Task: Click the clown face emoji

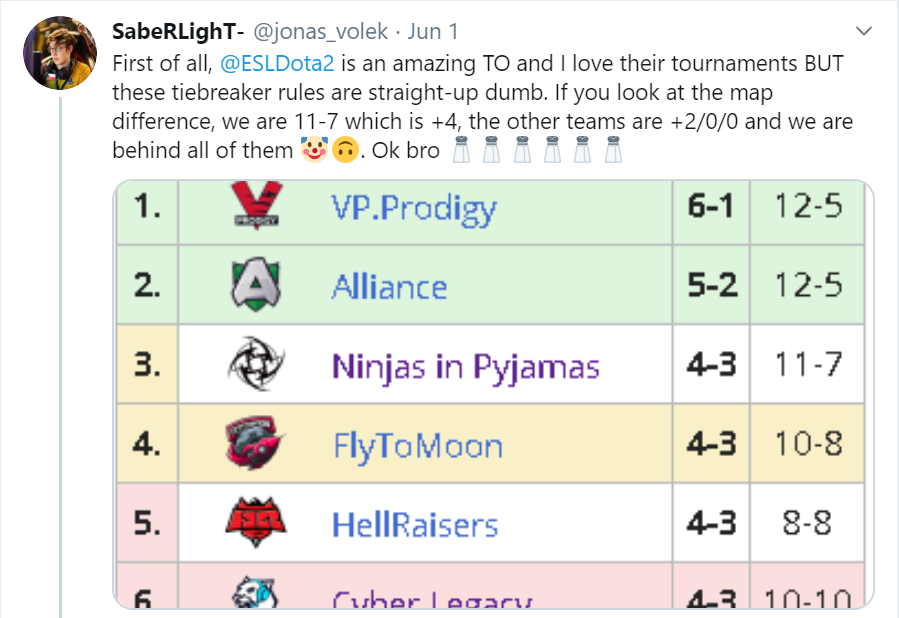Action: click(x=314, y=150)
